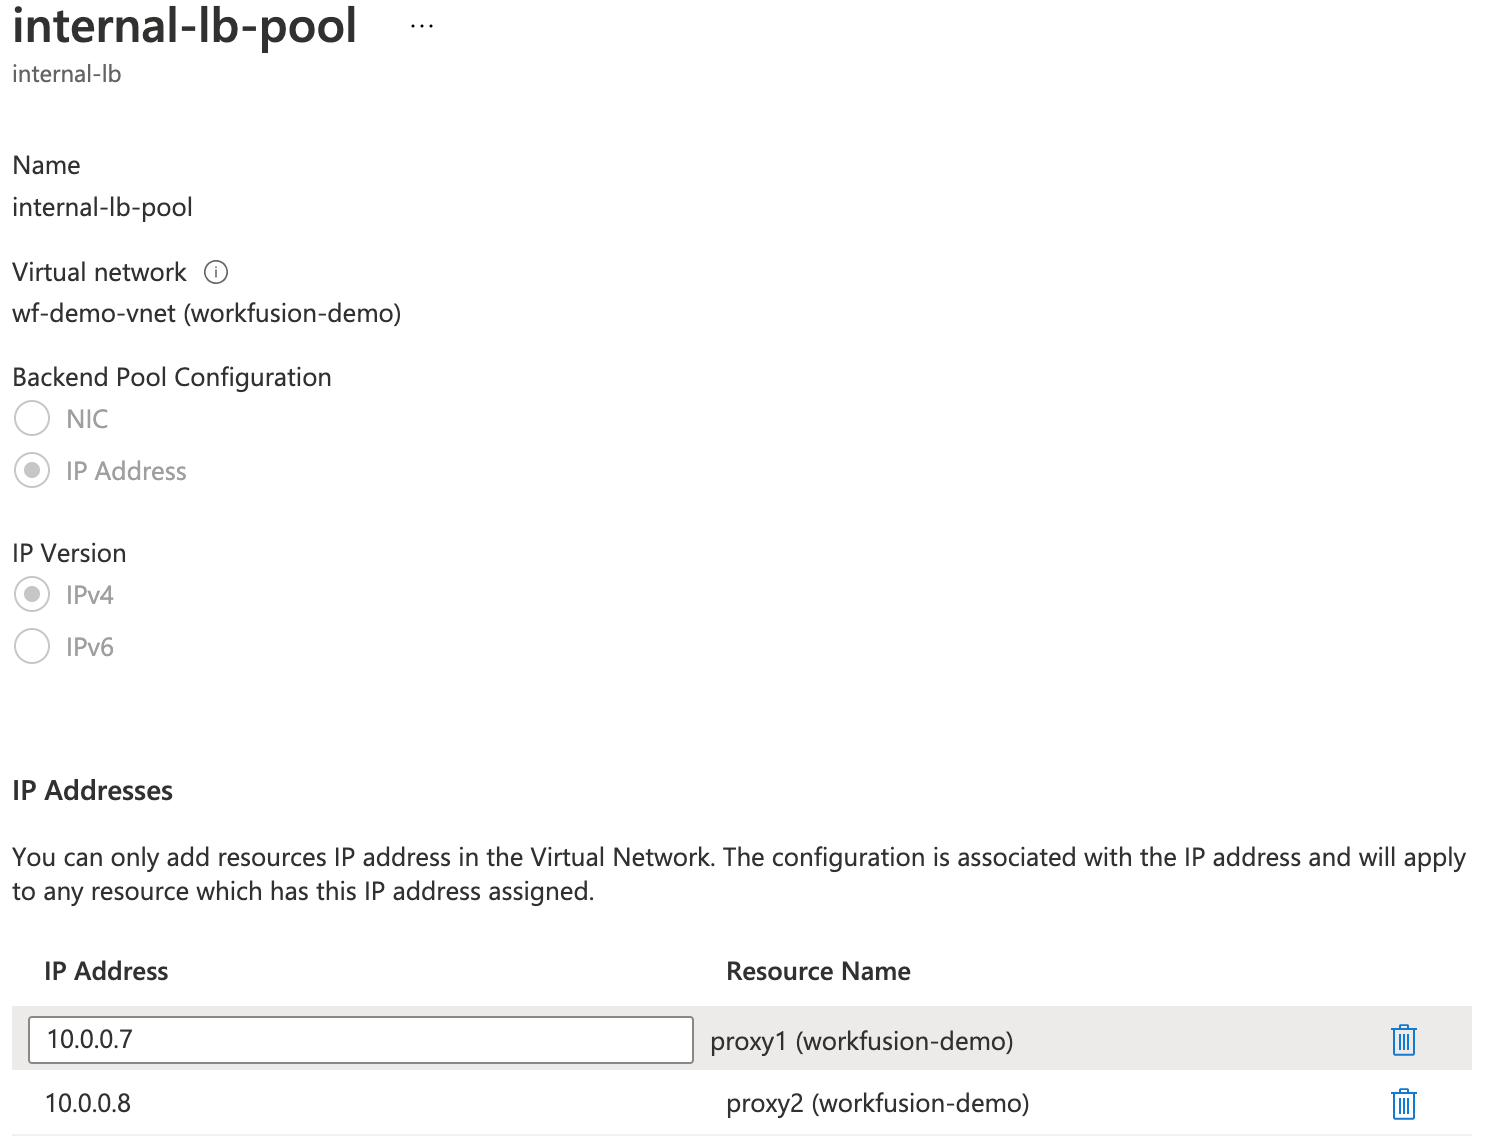Select the IP Address radio button
Viewport: 1486px width, 1142px height.
pos(32,470)
